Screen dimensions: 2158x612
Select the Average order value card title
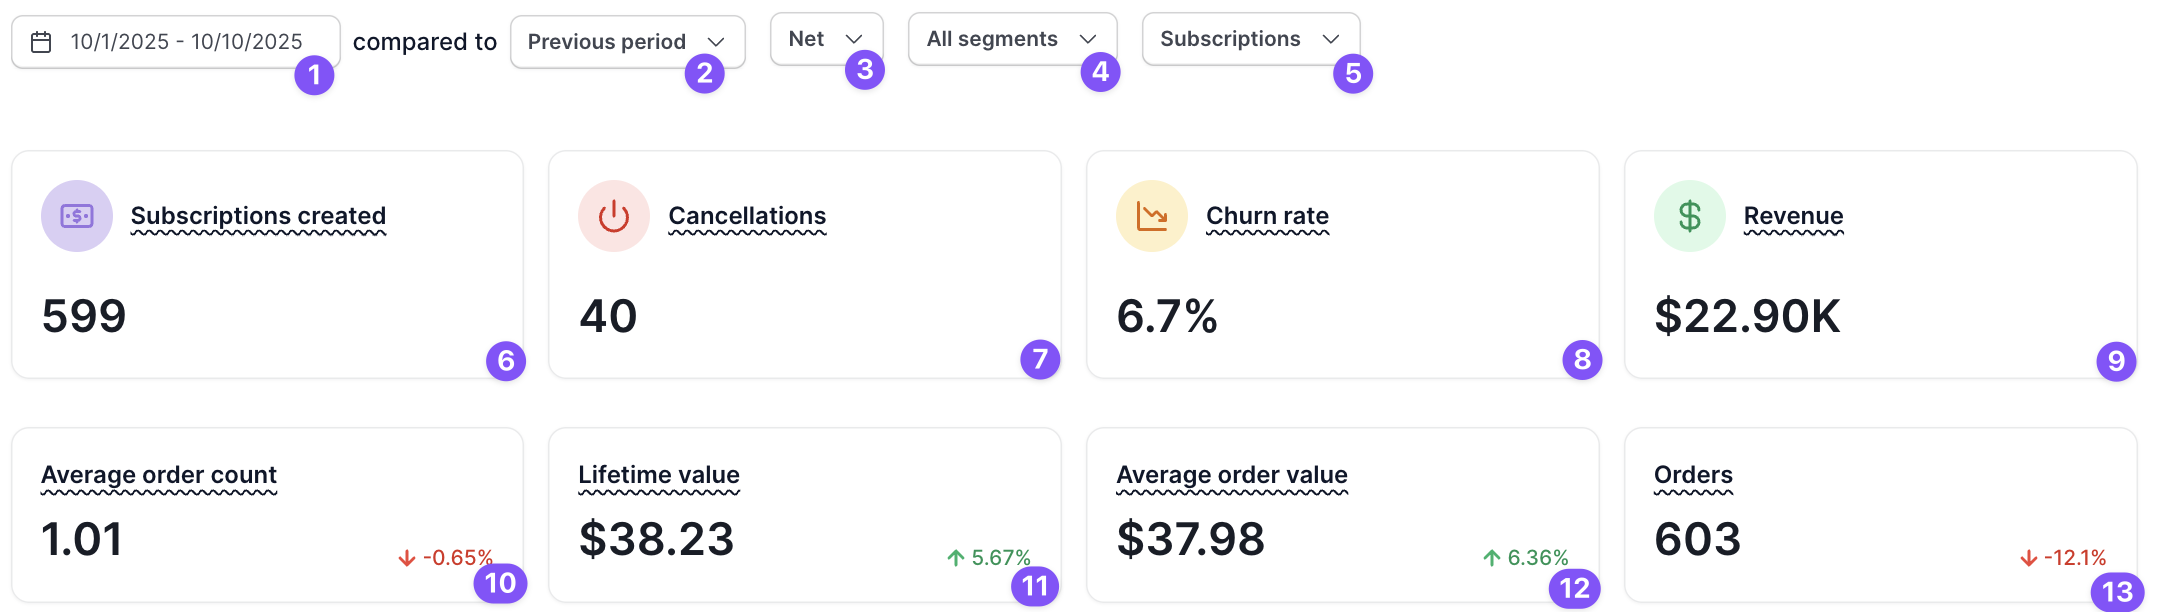click(1232, 475)
